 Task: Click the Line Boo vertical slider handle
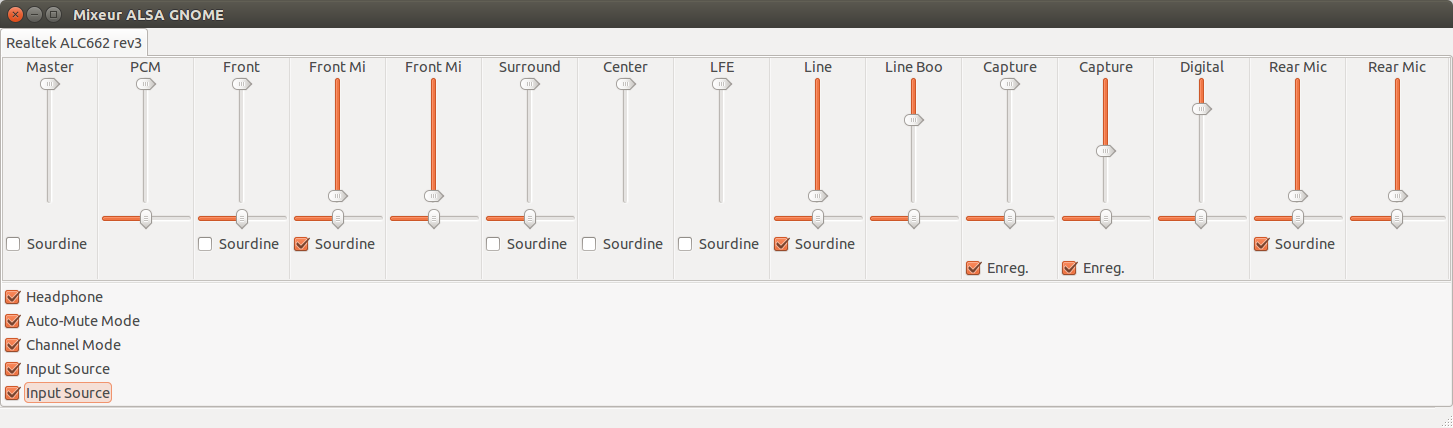click(x=913, y=120)
